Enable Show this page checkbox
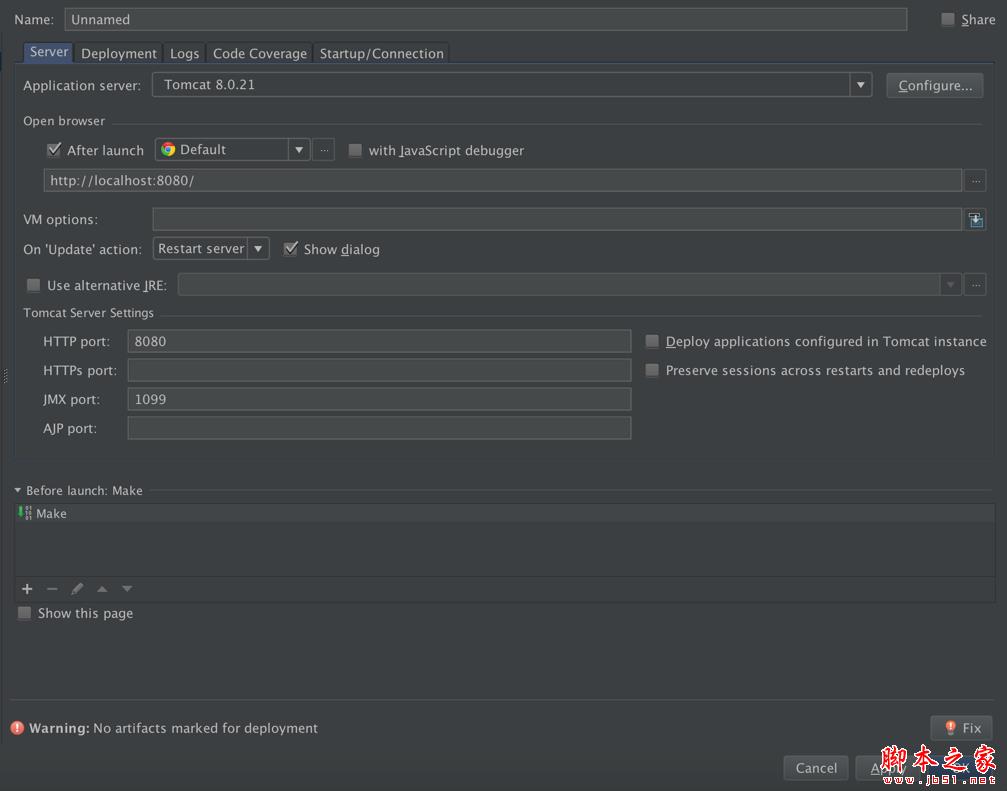This screenshot has width=1007, height=791. coord(24,613)
